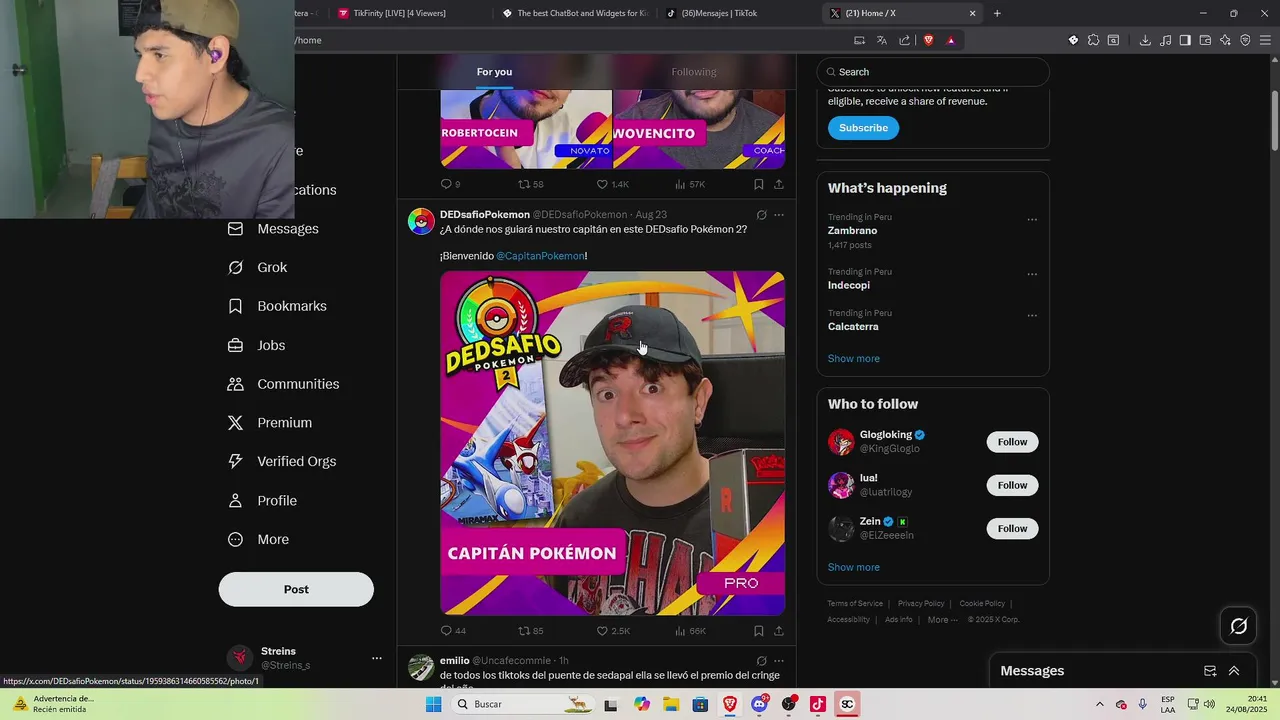Screen dimensions: 1280x720
Task: Reply to the DEDsafioPokemon post (44 replies)
Action: [x=453, y=631]
